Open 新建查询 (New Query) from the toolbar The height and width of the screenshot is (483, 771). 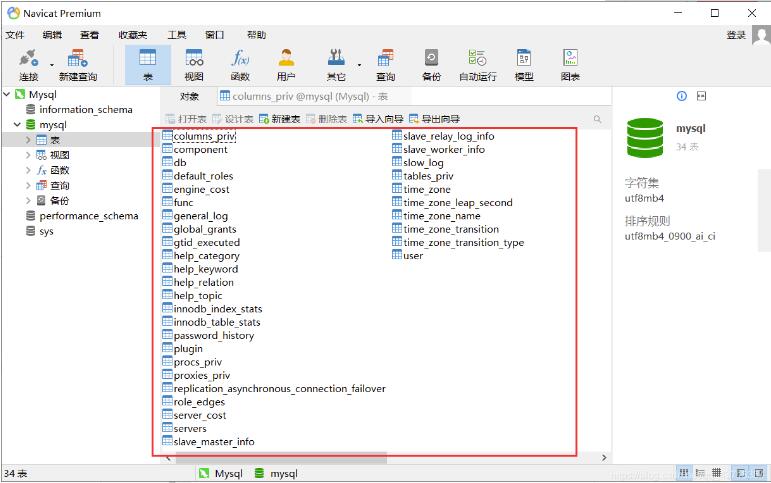[x=77, y=64]
